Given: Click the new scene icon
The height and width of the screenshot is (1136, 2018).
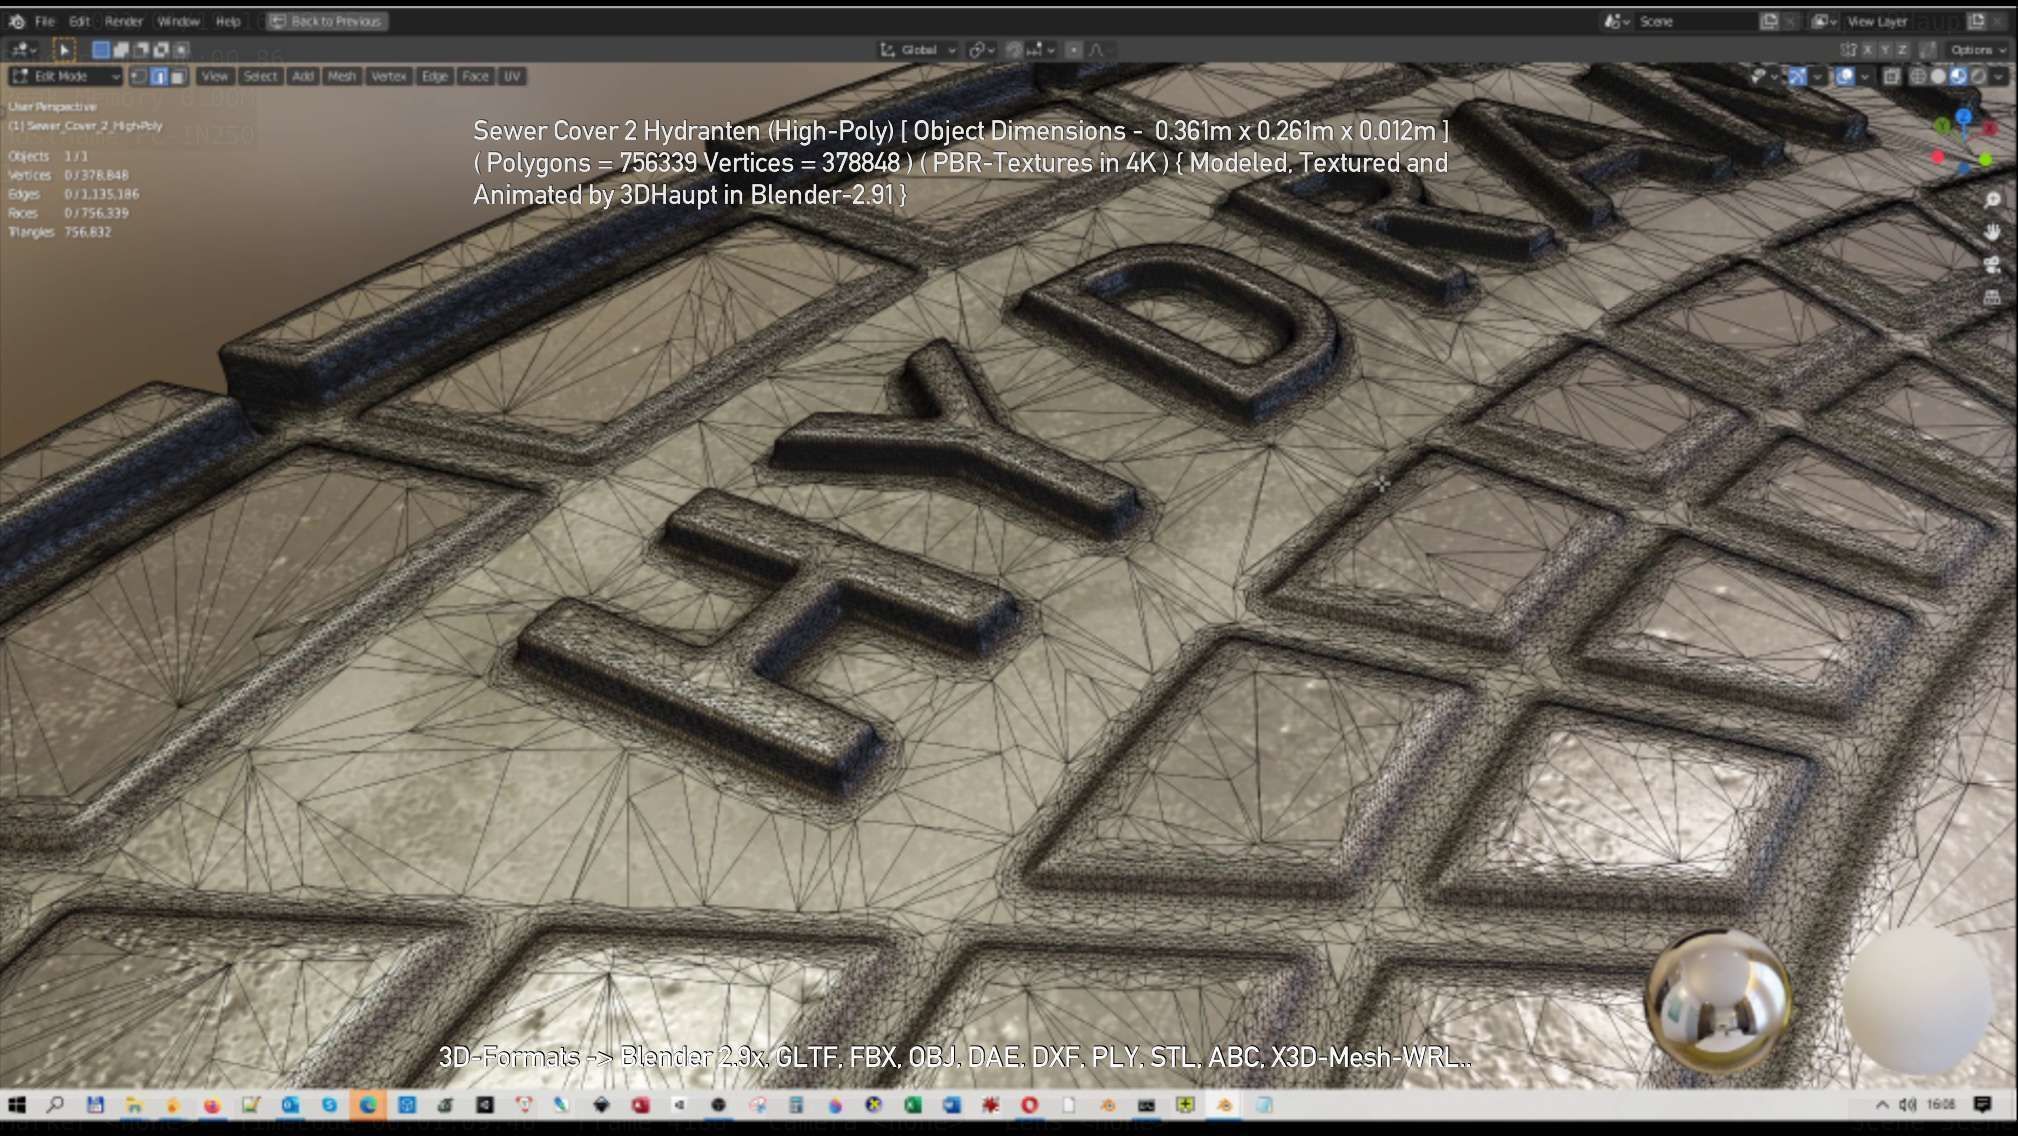Looking at the screenshot, I should [x=1769, y=21].
